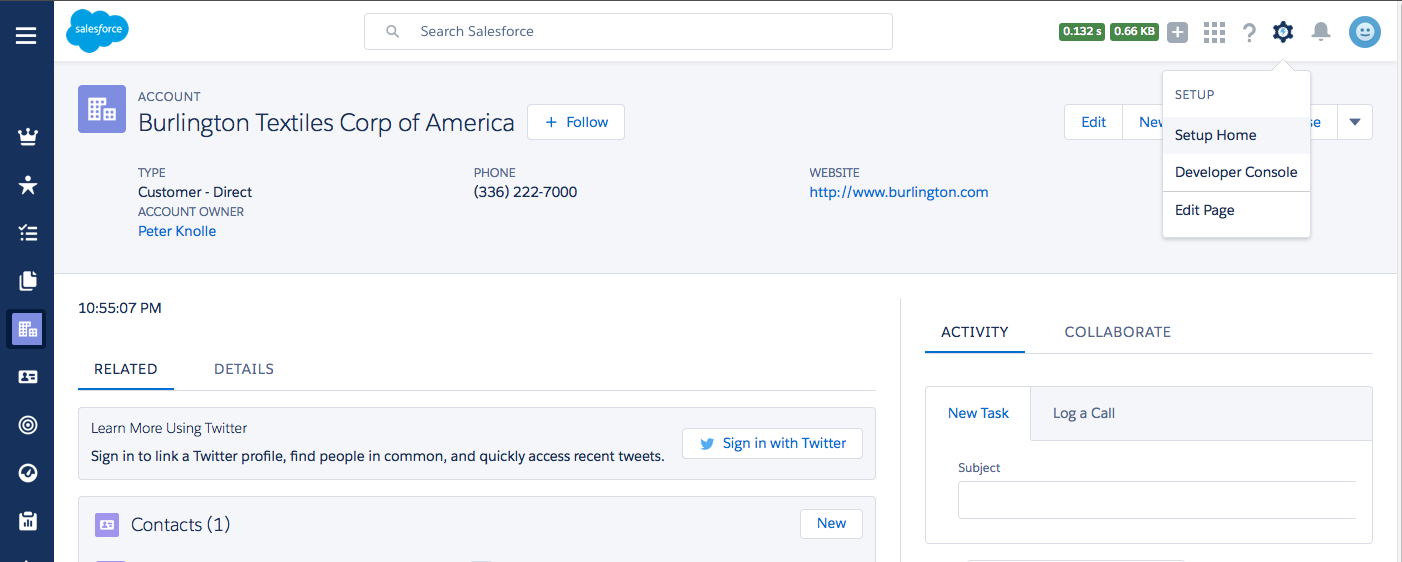Open the Contacts (1) related list link

pos(180,524)
